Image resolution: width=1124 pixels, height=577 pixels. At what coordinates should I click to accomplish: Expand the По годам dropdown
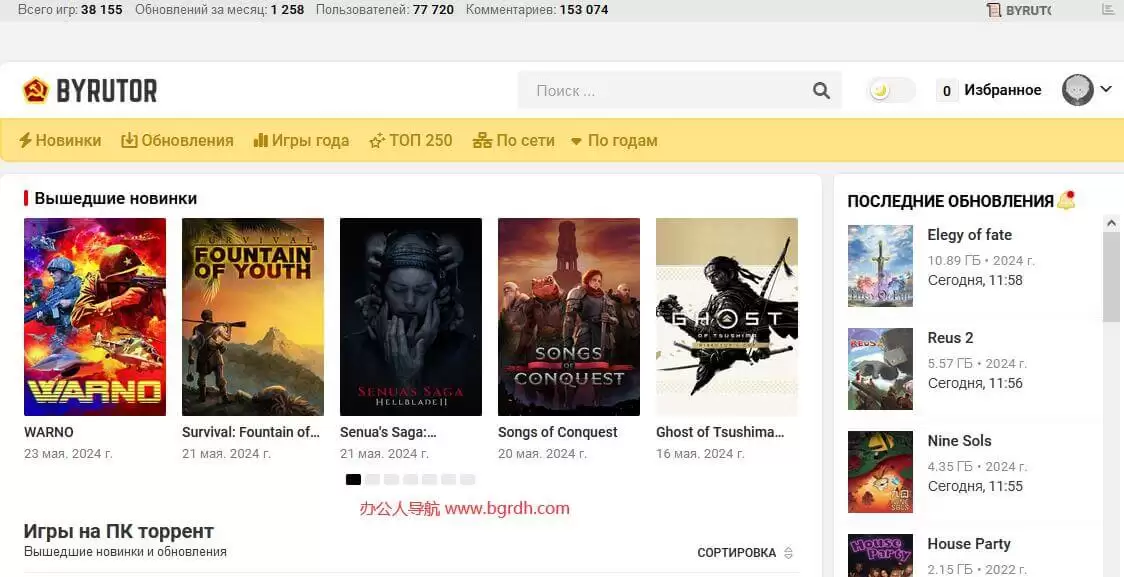click(x=614, y=140)
